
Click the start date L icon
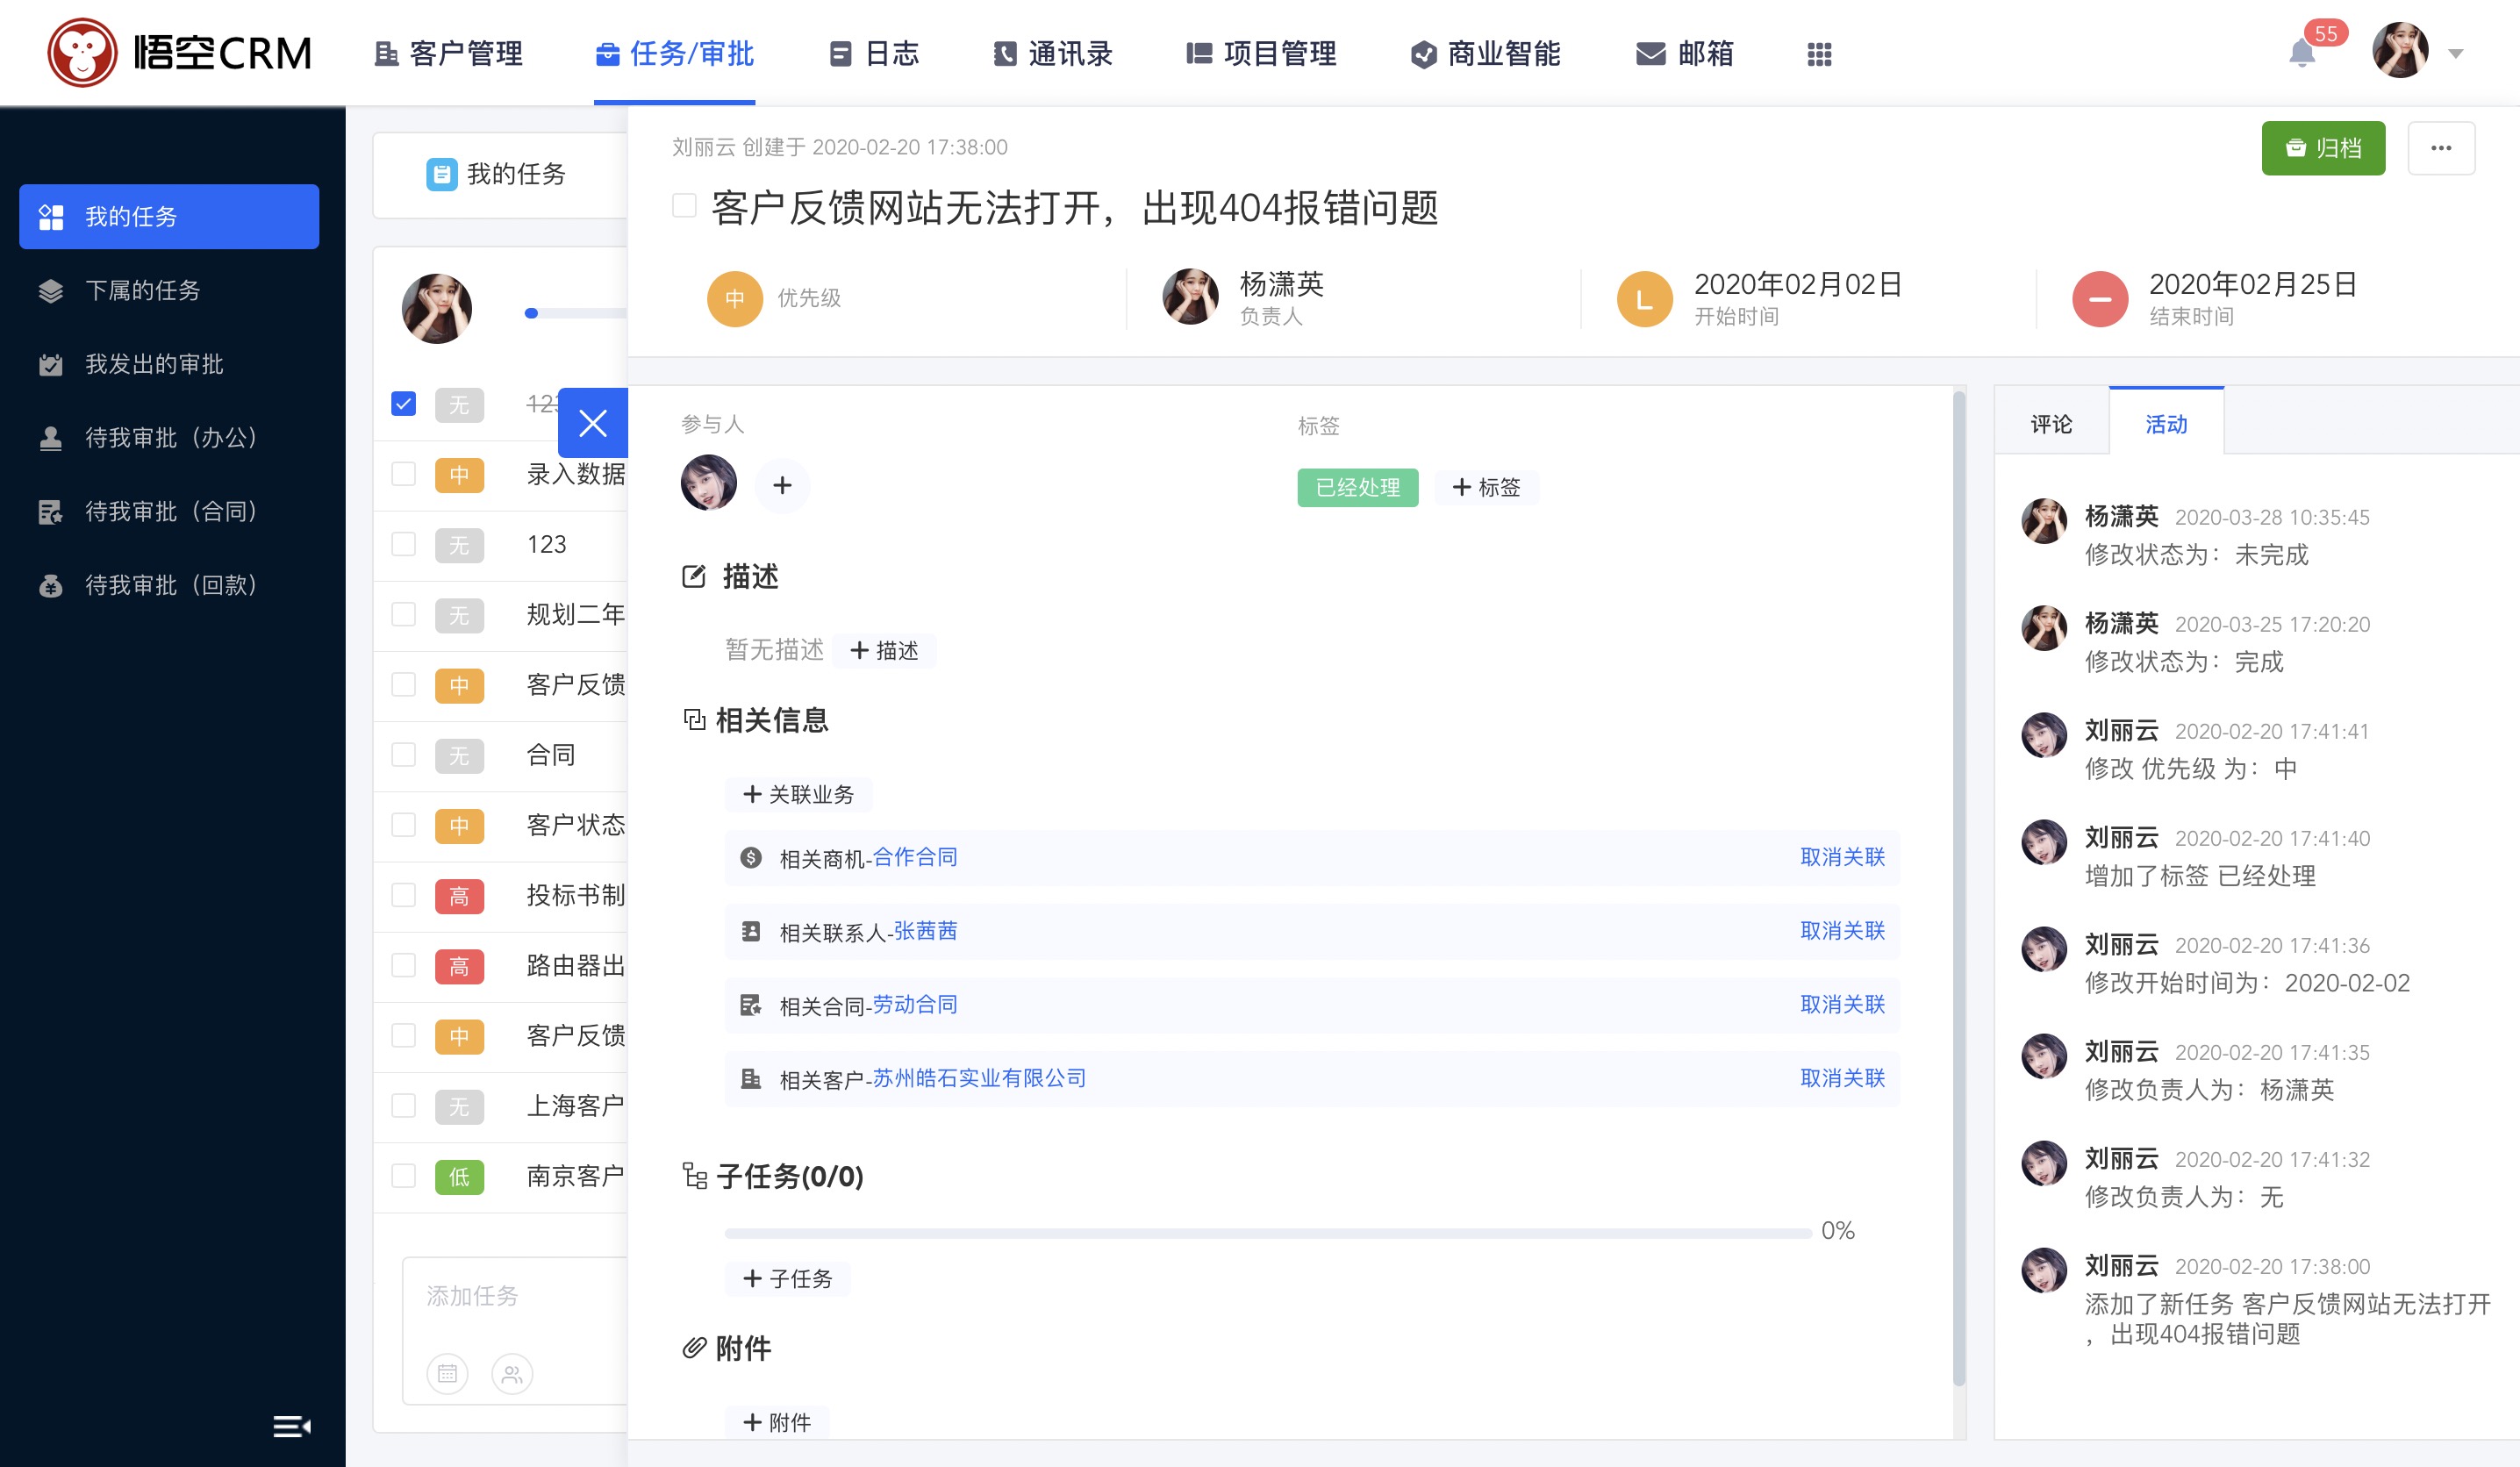click(1644, 298)
